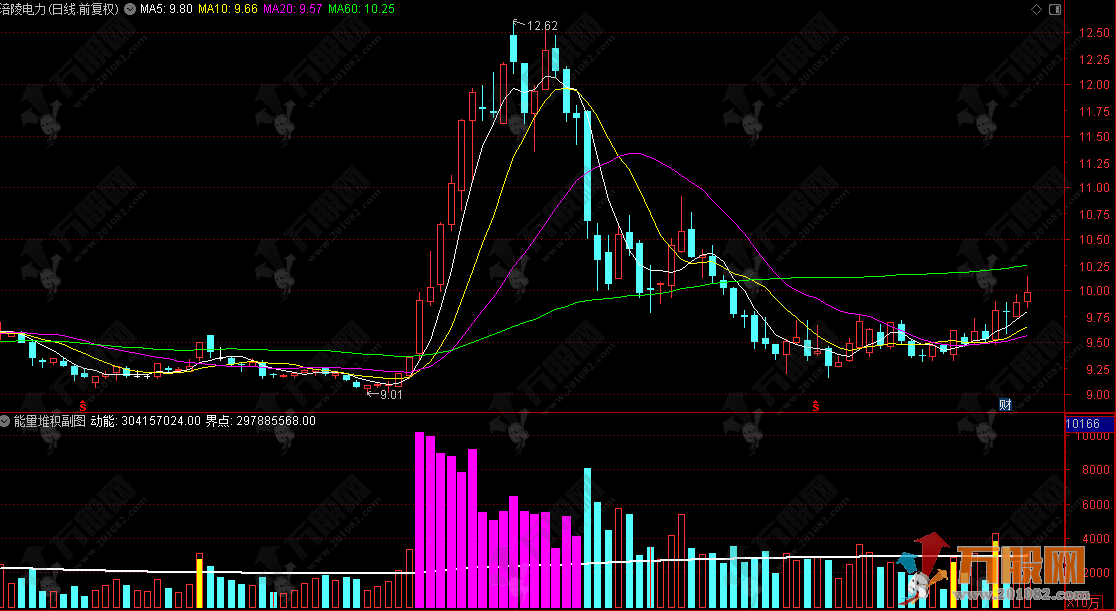The height and width of the screenshot is (611, 1116).
Task: Open the 财 financial info marker
Action: 1006,404
